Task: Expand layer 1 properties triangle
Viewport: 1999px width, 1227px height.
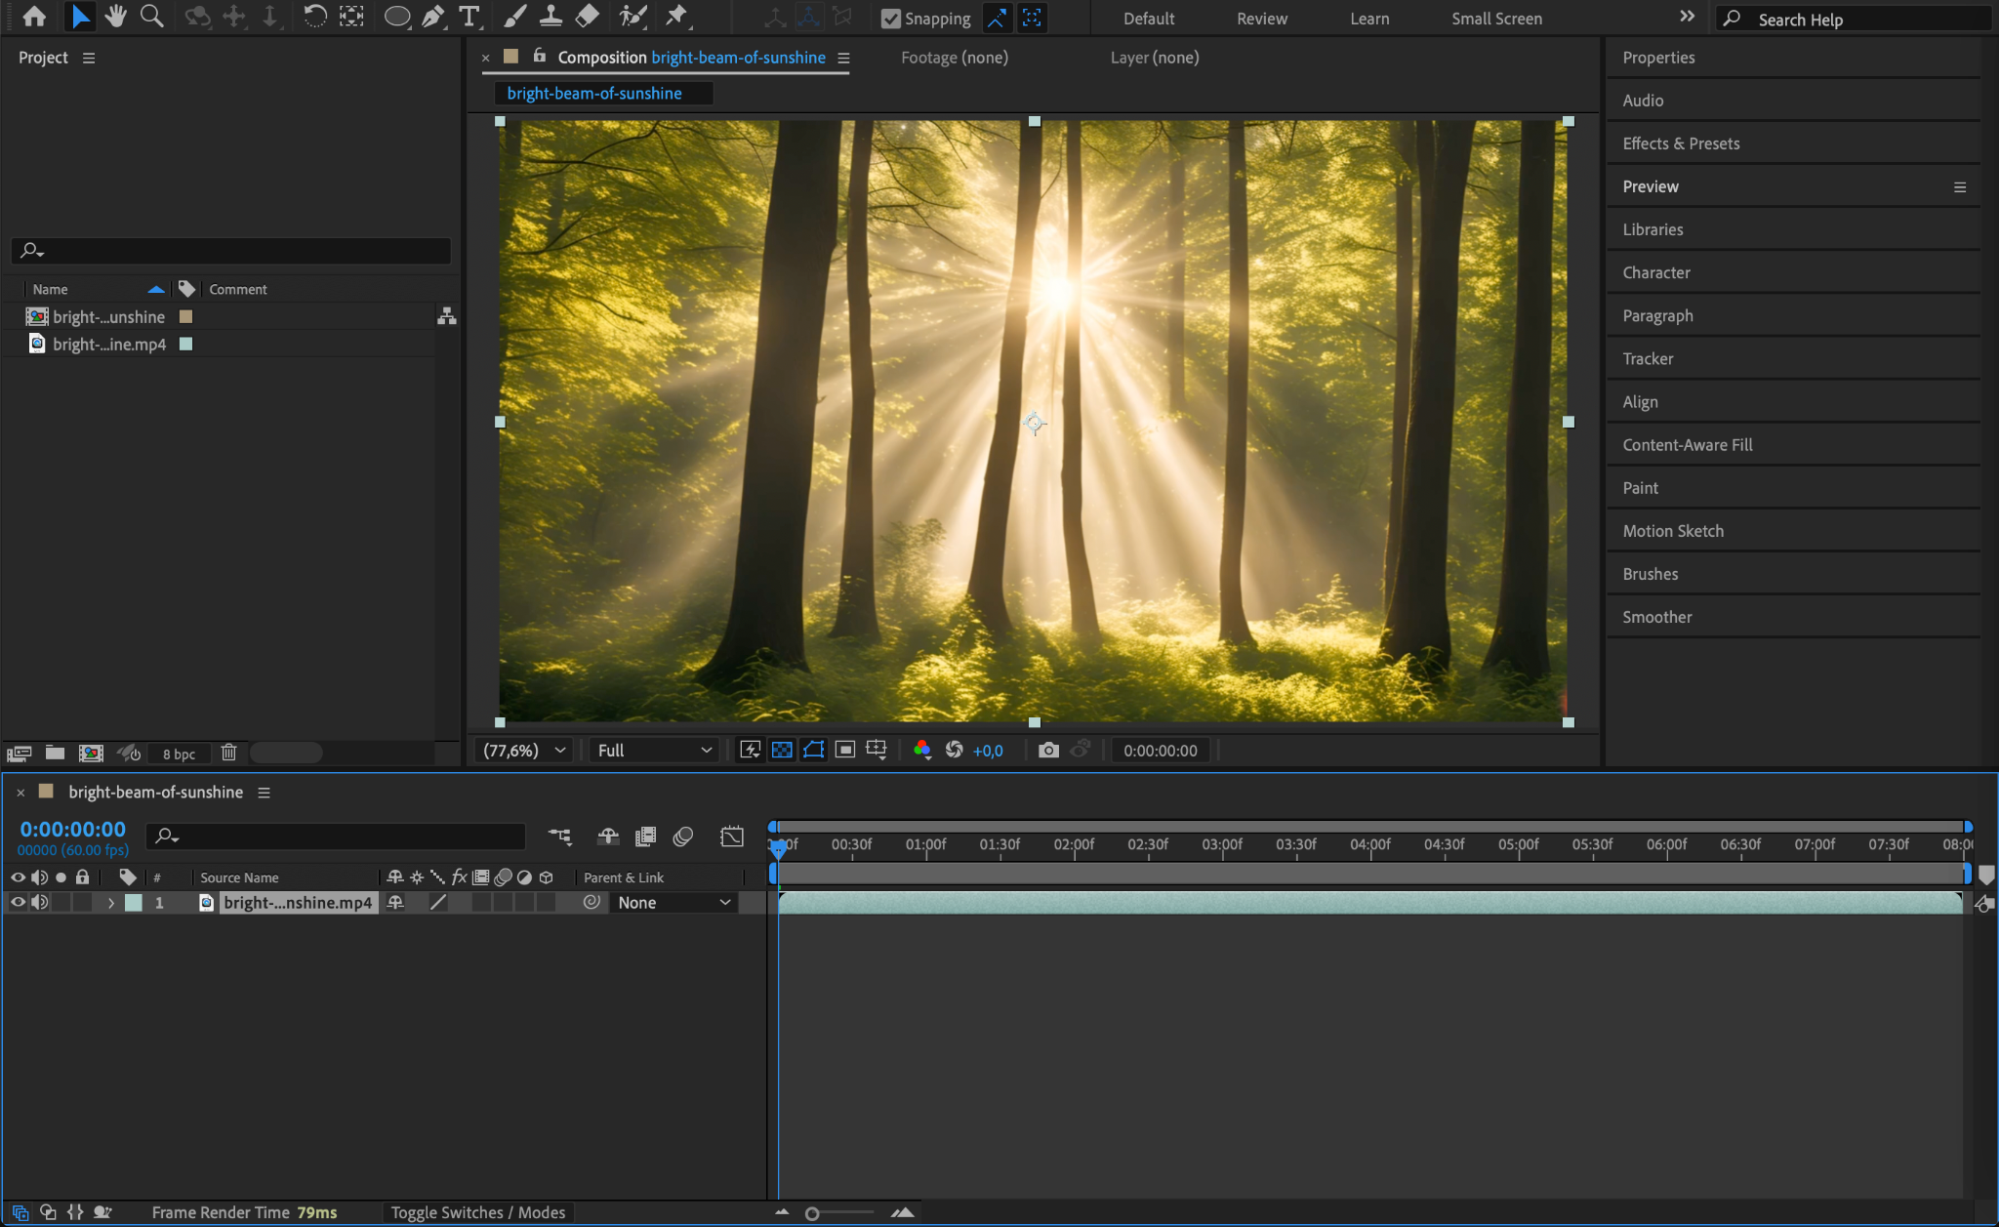Action: click(111, 902)
